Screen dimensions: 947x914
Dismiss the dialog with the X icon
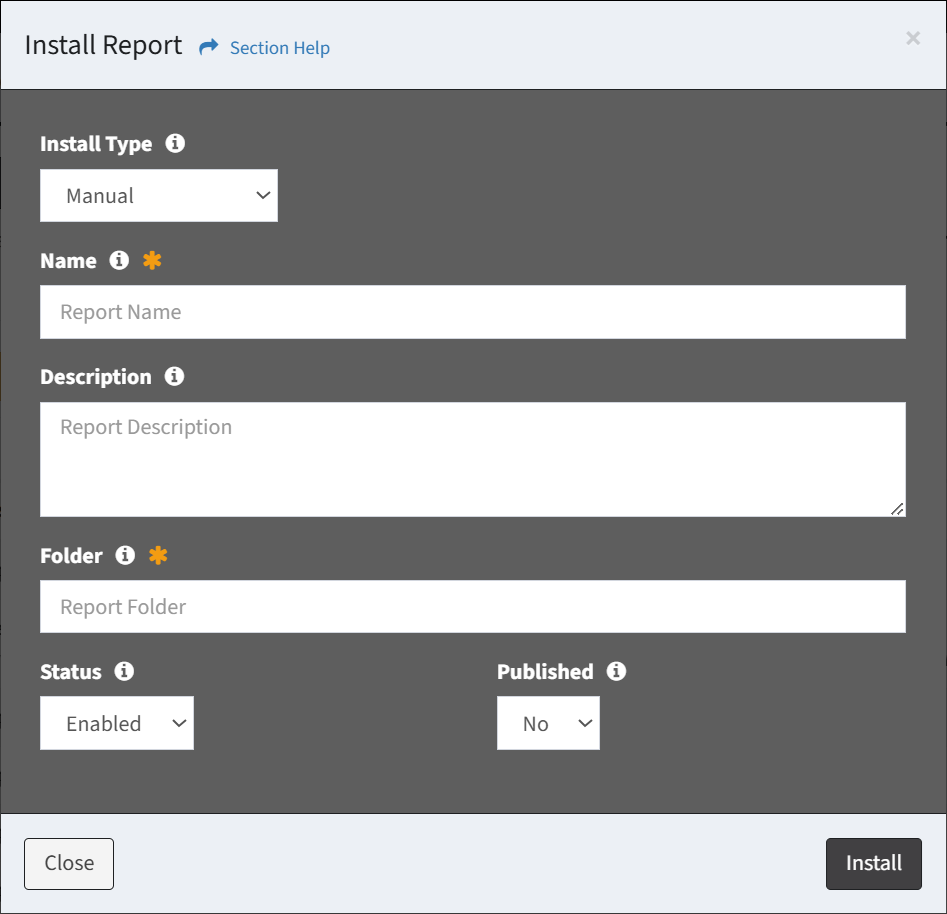(913, 38)
